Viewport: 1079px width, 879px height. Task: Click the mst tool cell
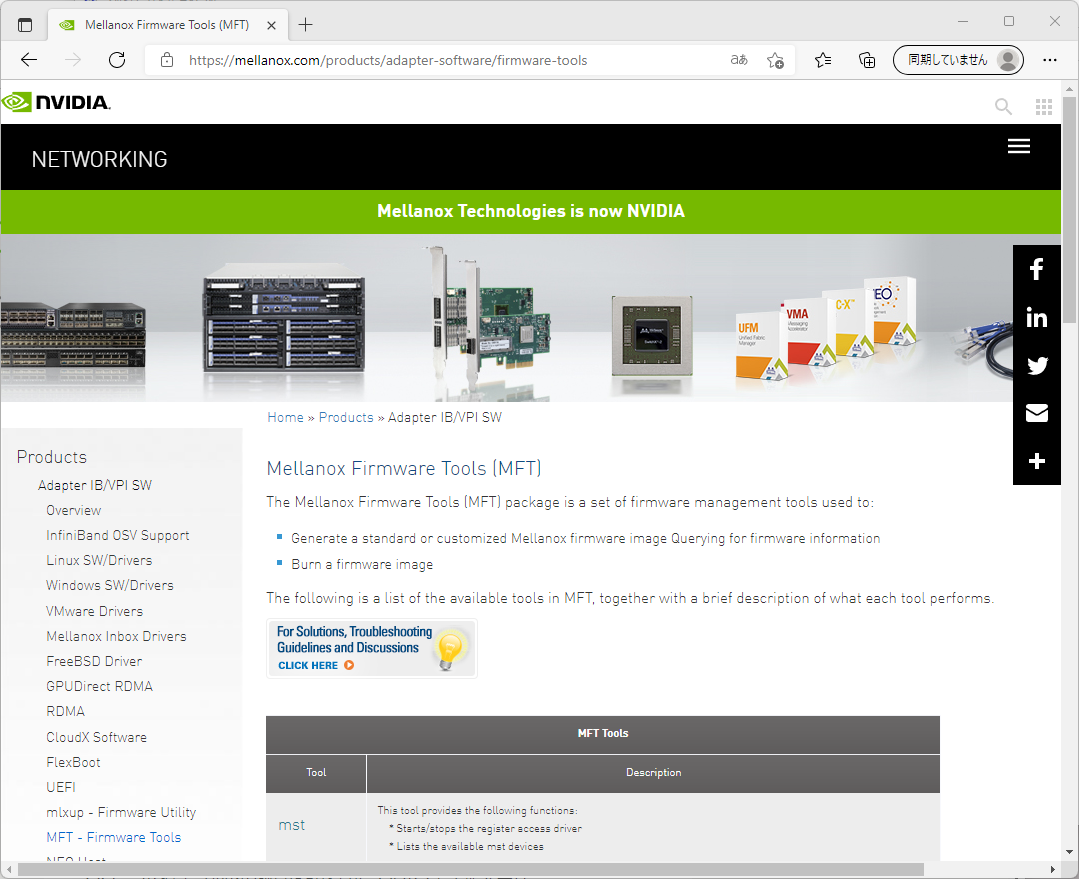coord(316,825)
